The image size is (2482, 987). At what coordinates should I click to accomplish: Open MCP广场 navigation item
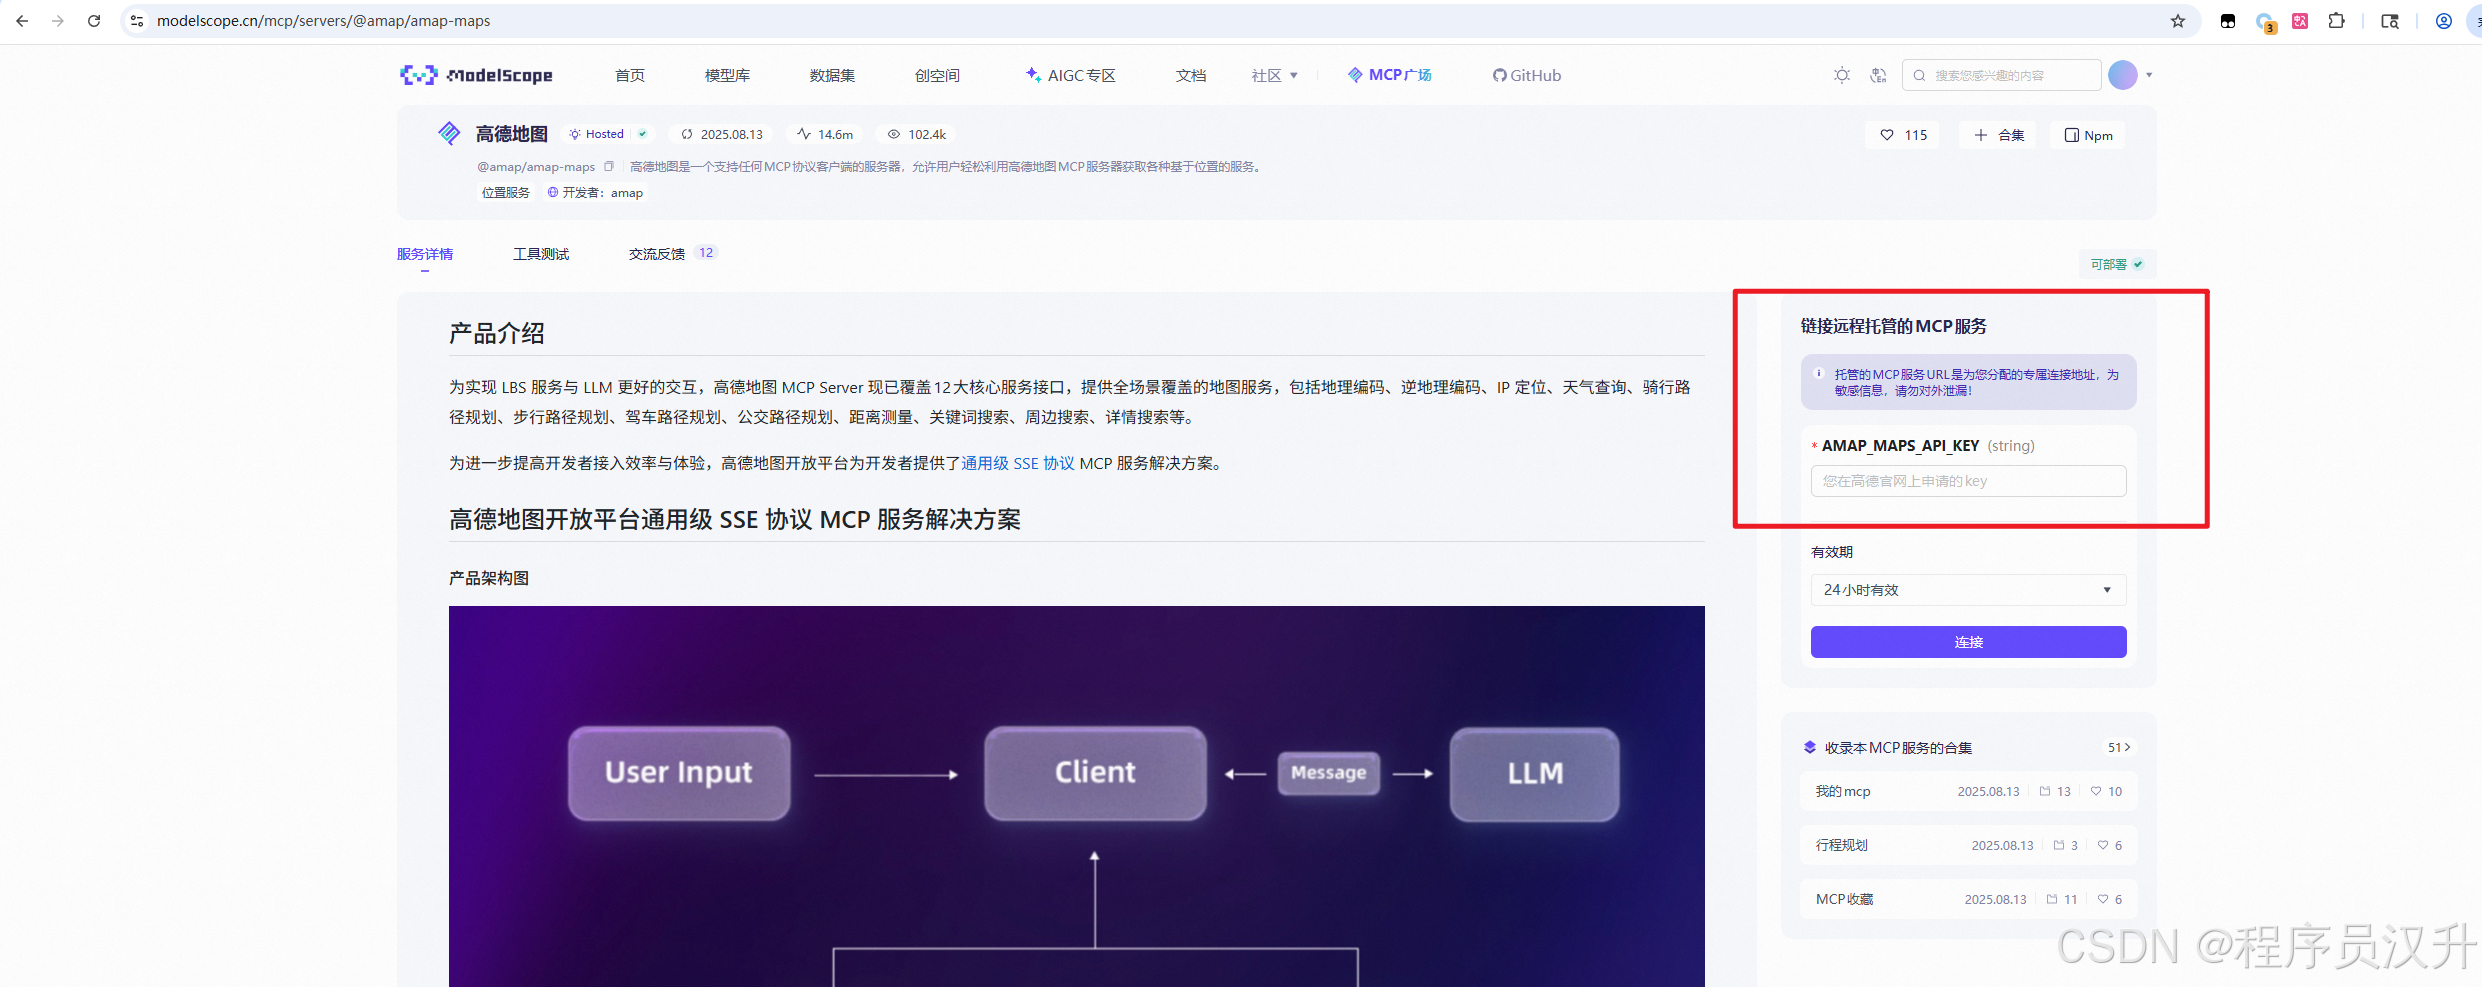[1390, 75]
